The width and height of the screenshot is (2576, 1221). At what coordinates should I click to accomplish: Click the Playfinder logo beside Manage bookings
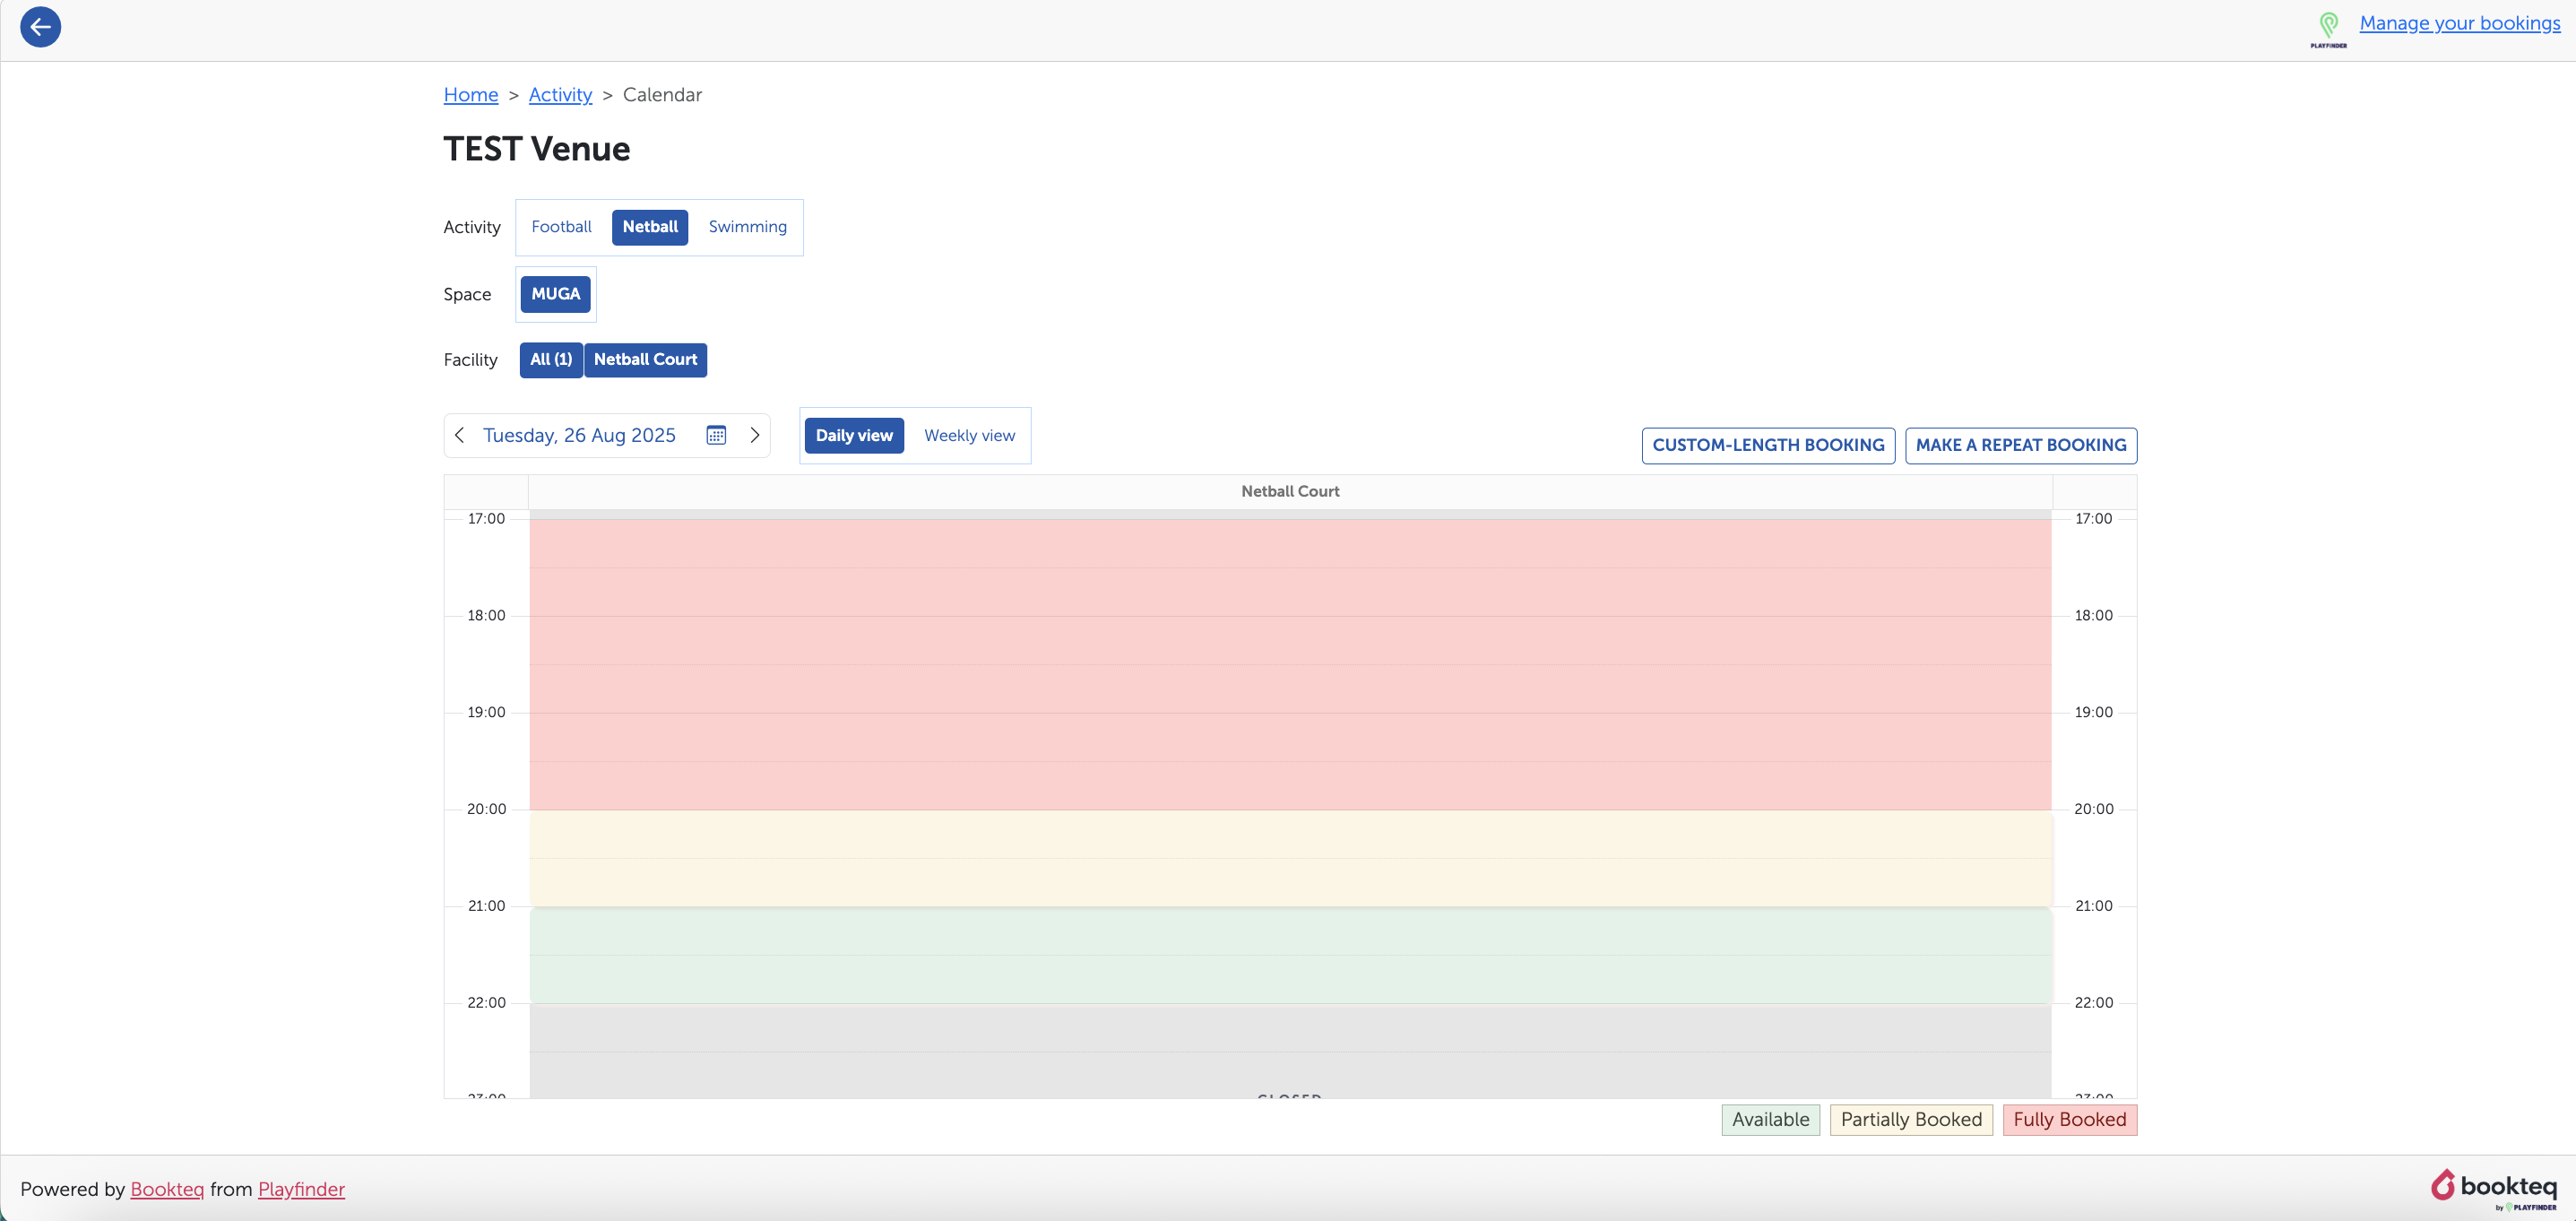click(2328, 28)
